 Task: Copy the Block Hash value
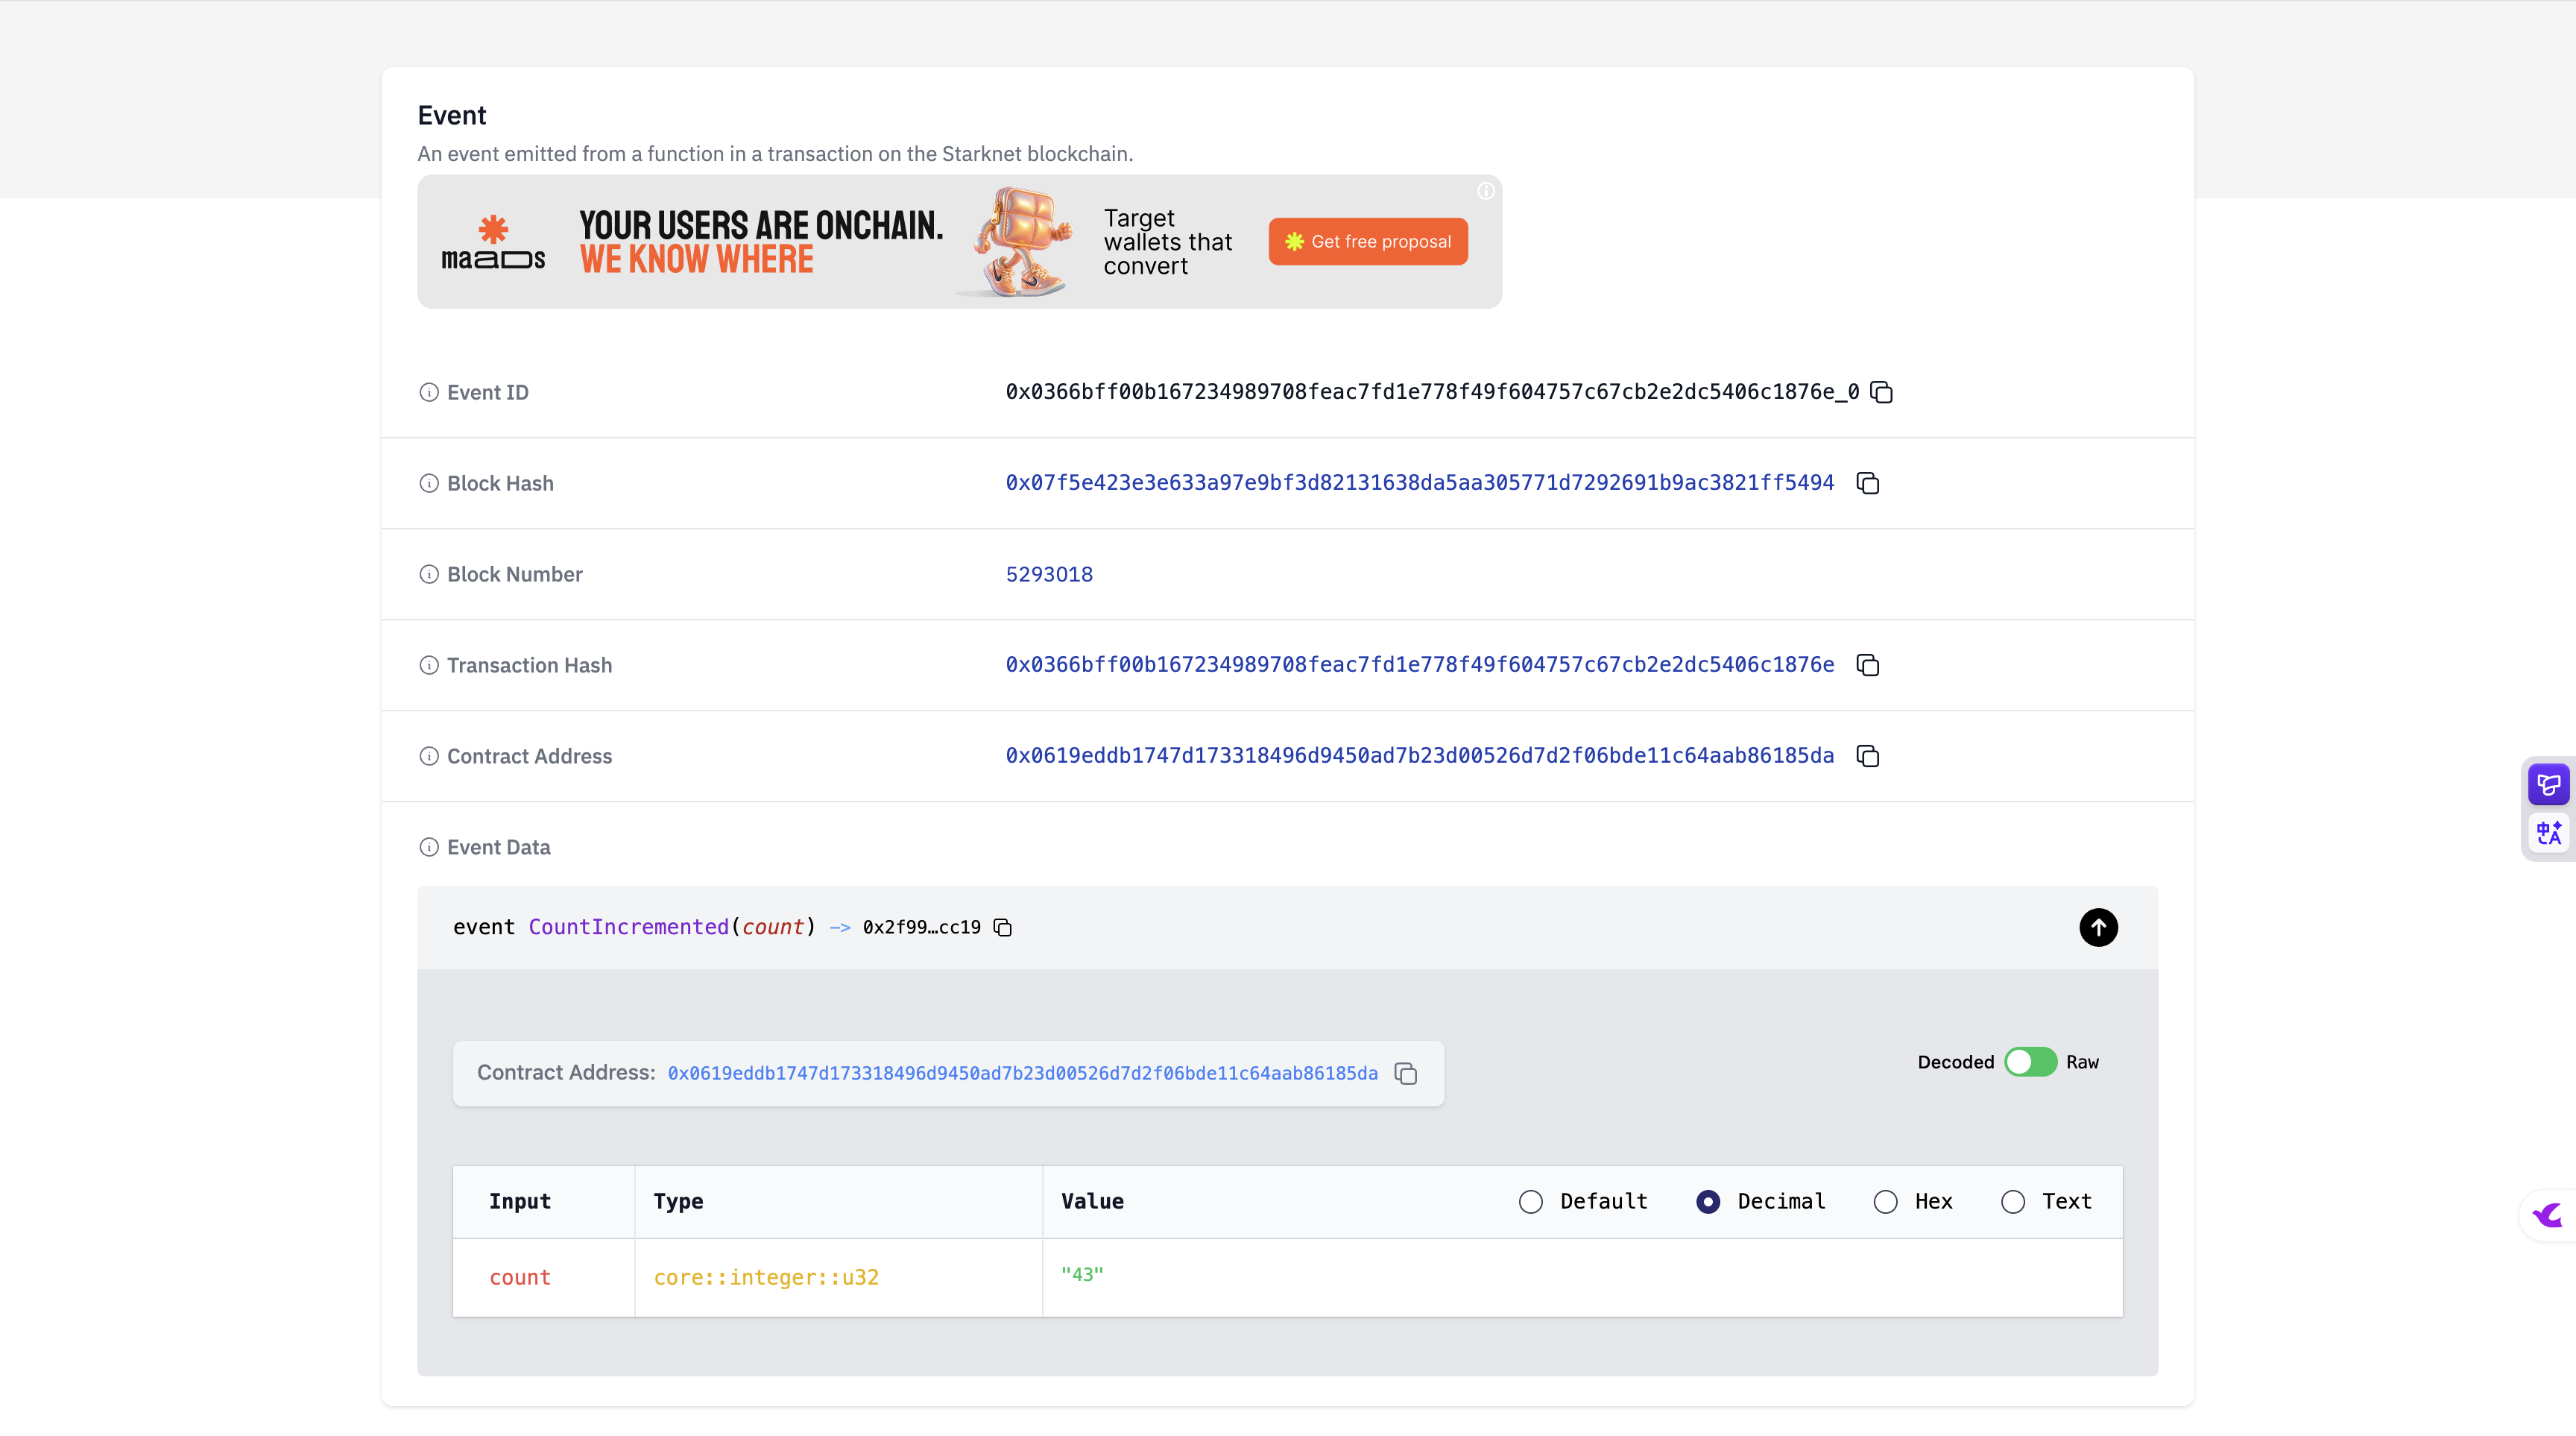point(1867,483)
